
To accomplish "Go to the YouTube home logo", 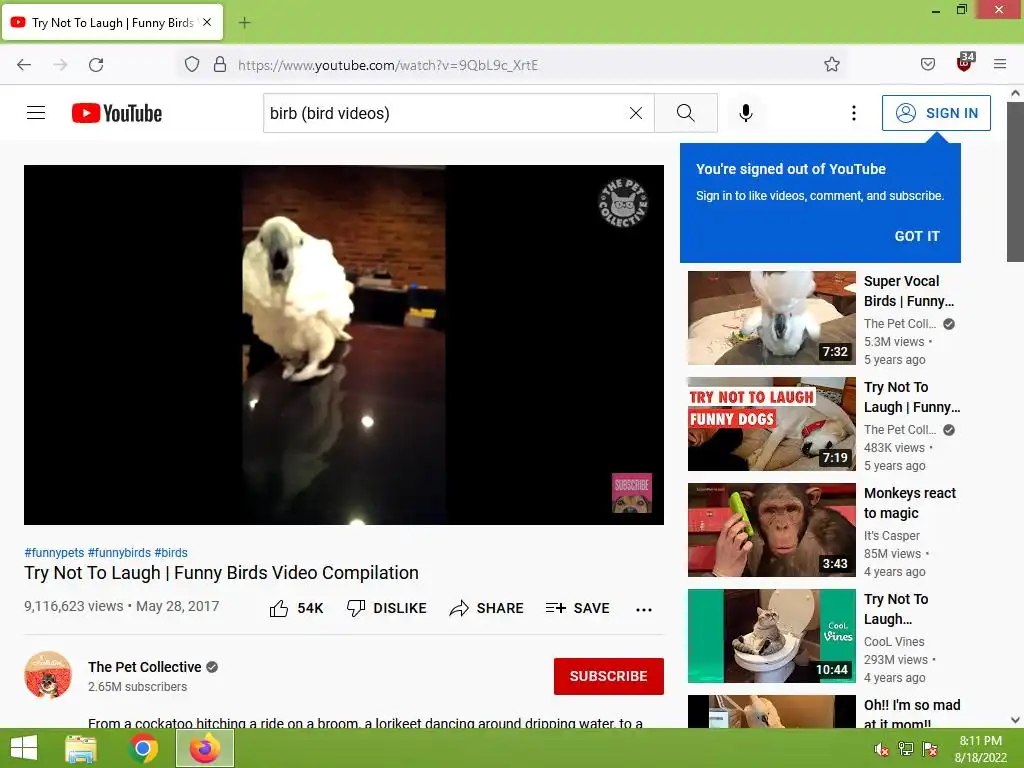I will tap(117, 113).
